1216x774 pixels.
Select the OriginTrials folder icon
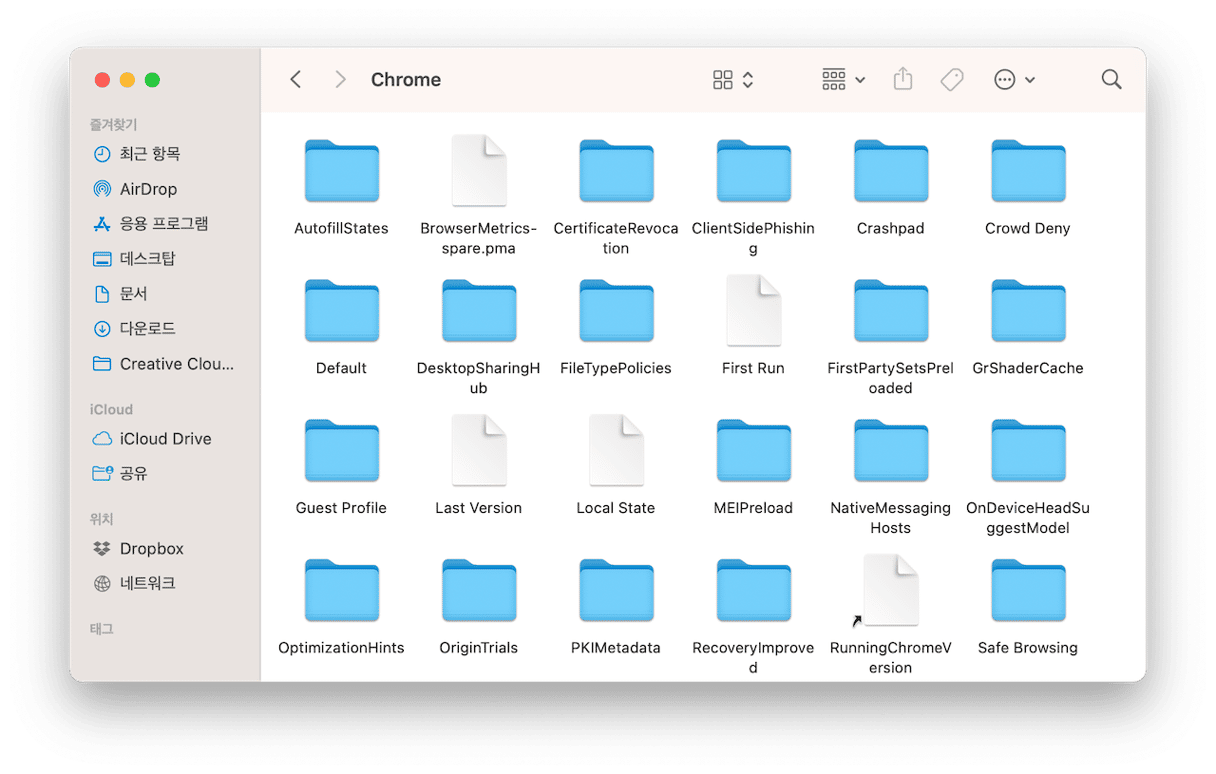(479, 591)
